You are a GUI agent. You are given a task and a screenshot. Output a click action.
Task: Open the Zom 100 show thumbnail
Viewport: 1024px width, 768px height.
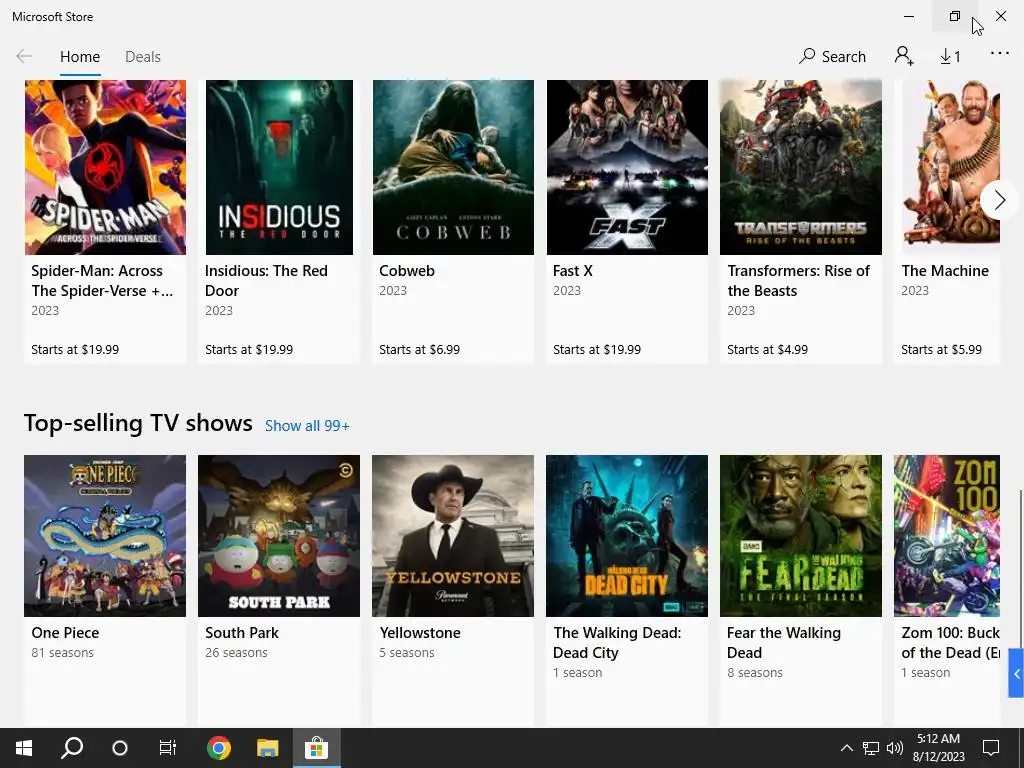[x=947, y=536]
